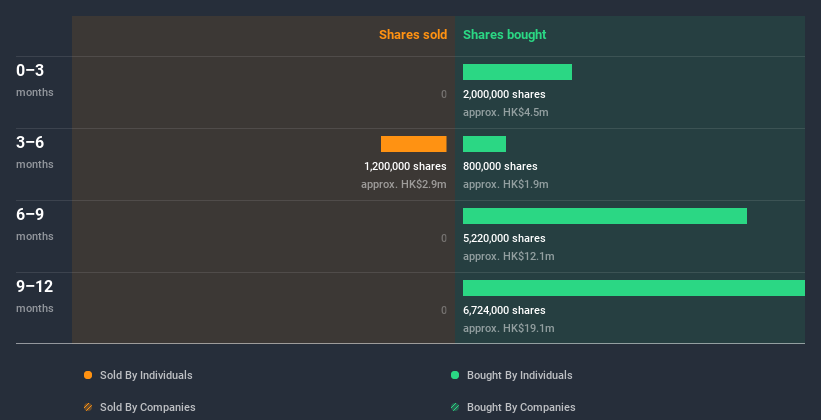Click the Shares bought column header

tap(504, 35)
